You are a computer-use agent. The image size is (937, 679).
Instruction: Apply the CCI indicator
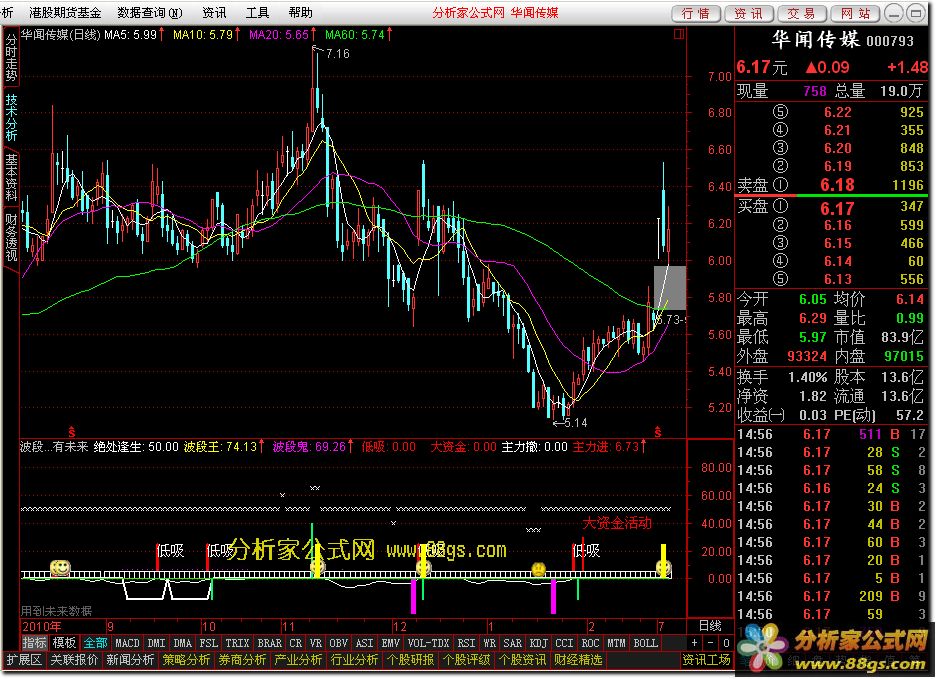point(565,644)
